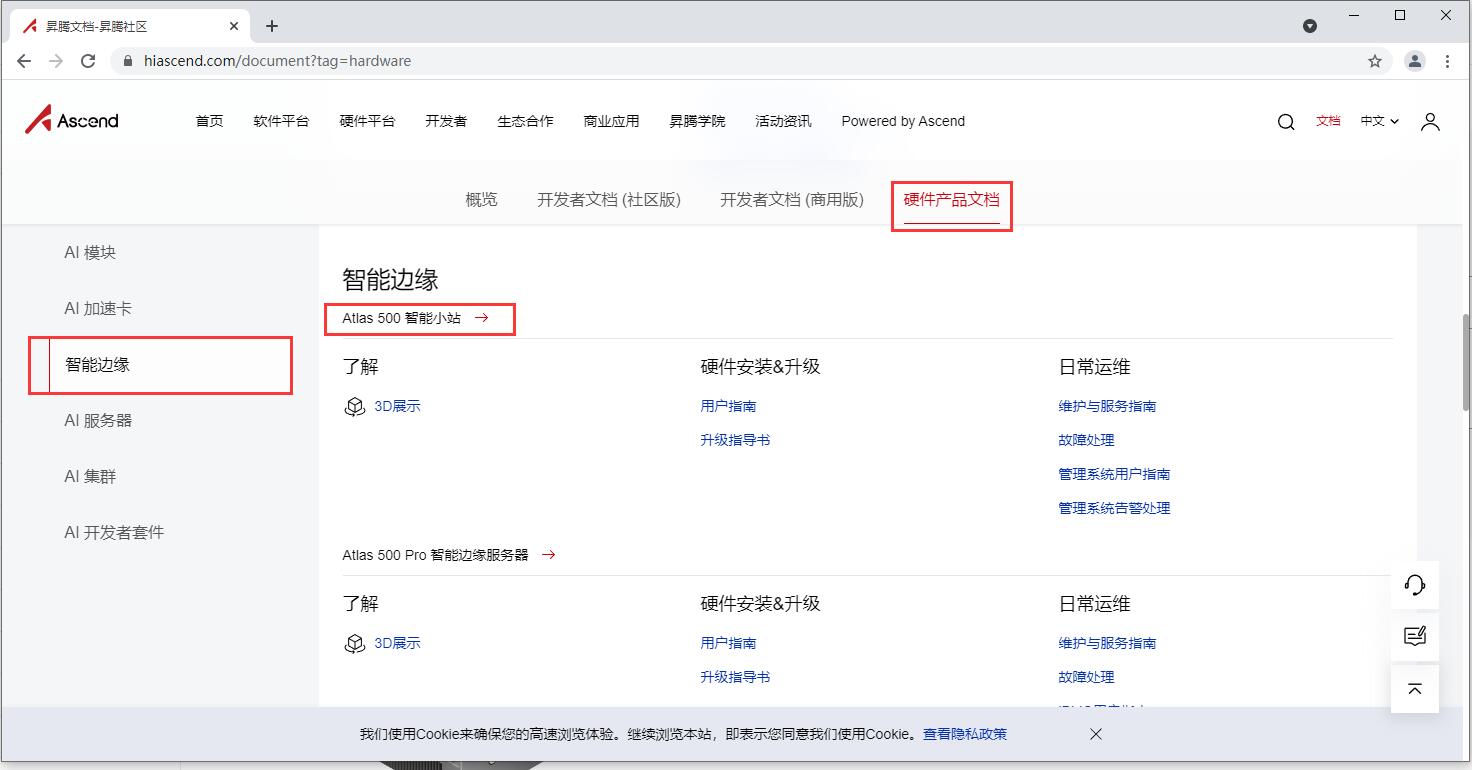Click the browser forward arrow

point(56,61)
